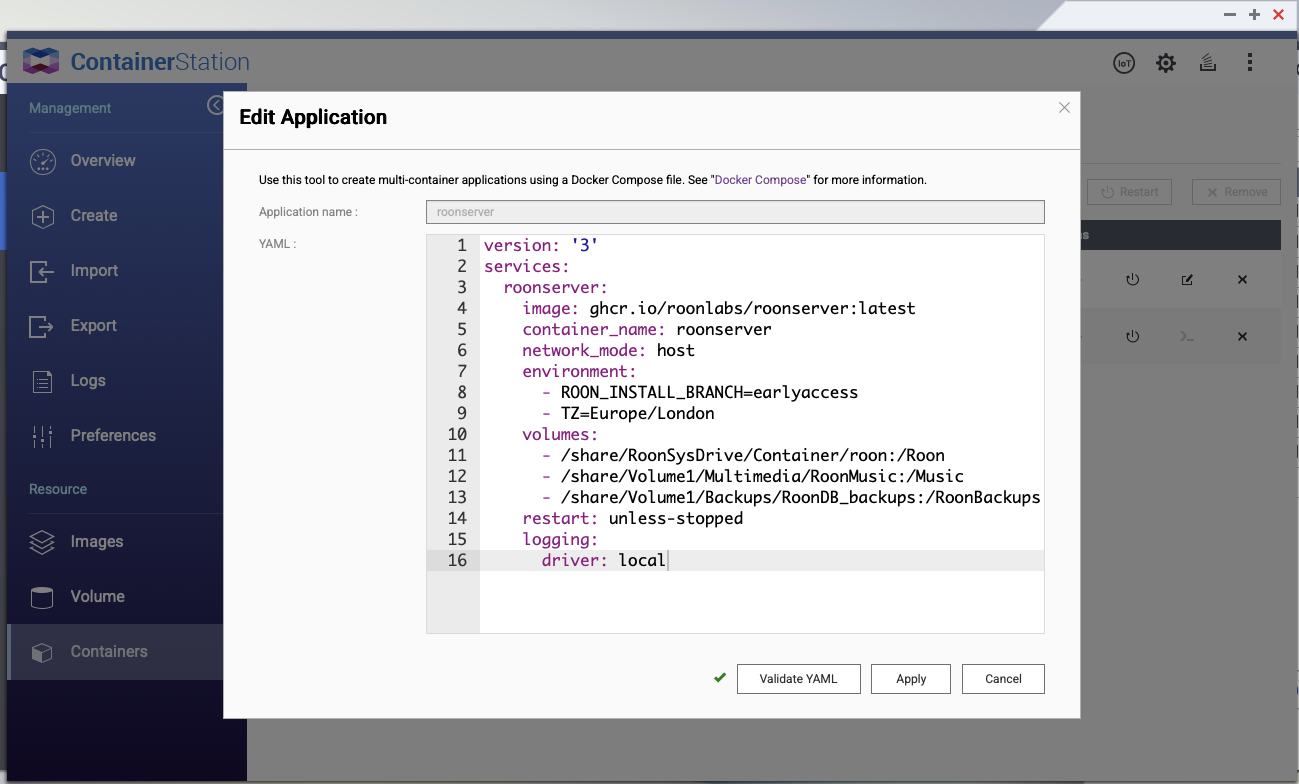The height and width of the screenshot is (784, 1299).
Task: Click power icon in first container row
Action: [x=1132, y=280]
